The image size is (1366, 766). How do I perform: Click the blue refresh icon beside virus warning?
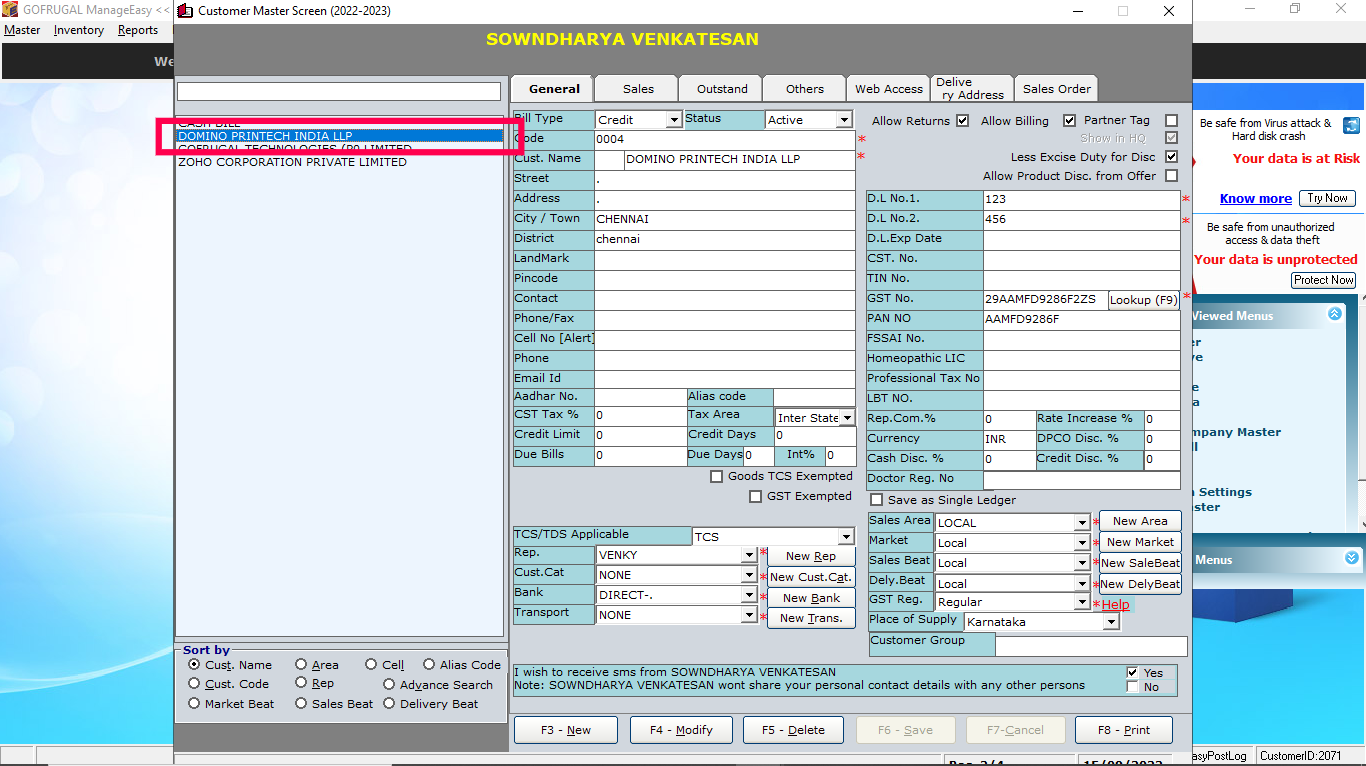(x=1351, y=125)
